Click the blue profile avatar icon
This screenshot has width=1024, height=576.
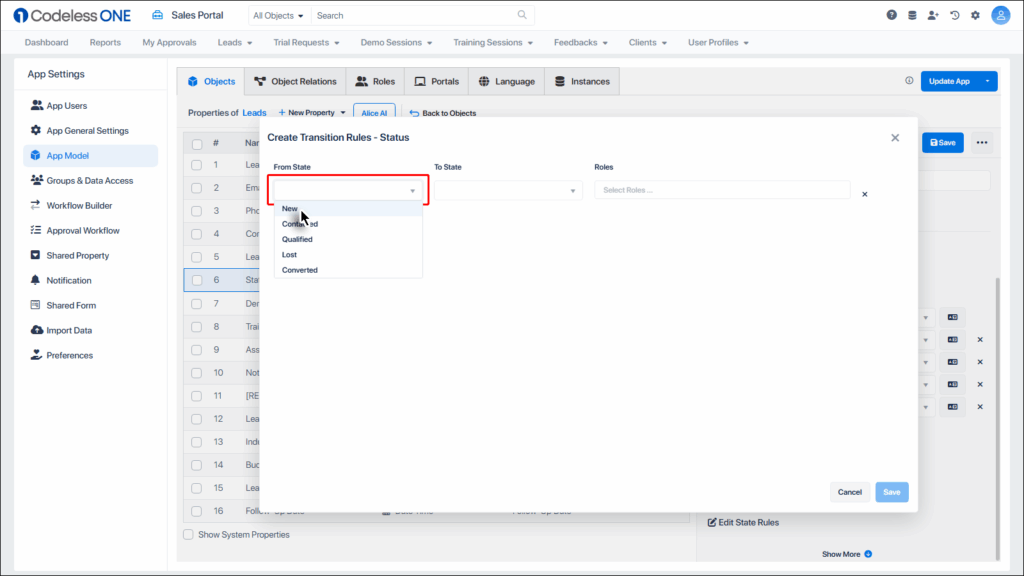[1000, 14]
